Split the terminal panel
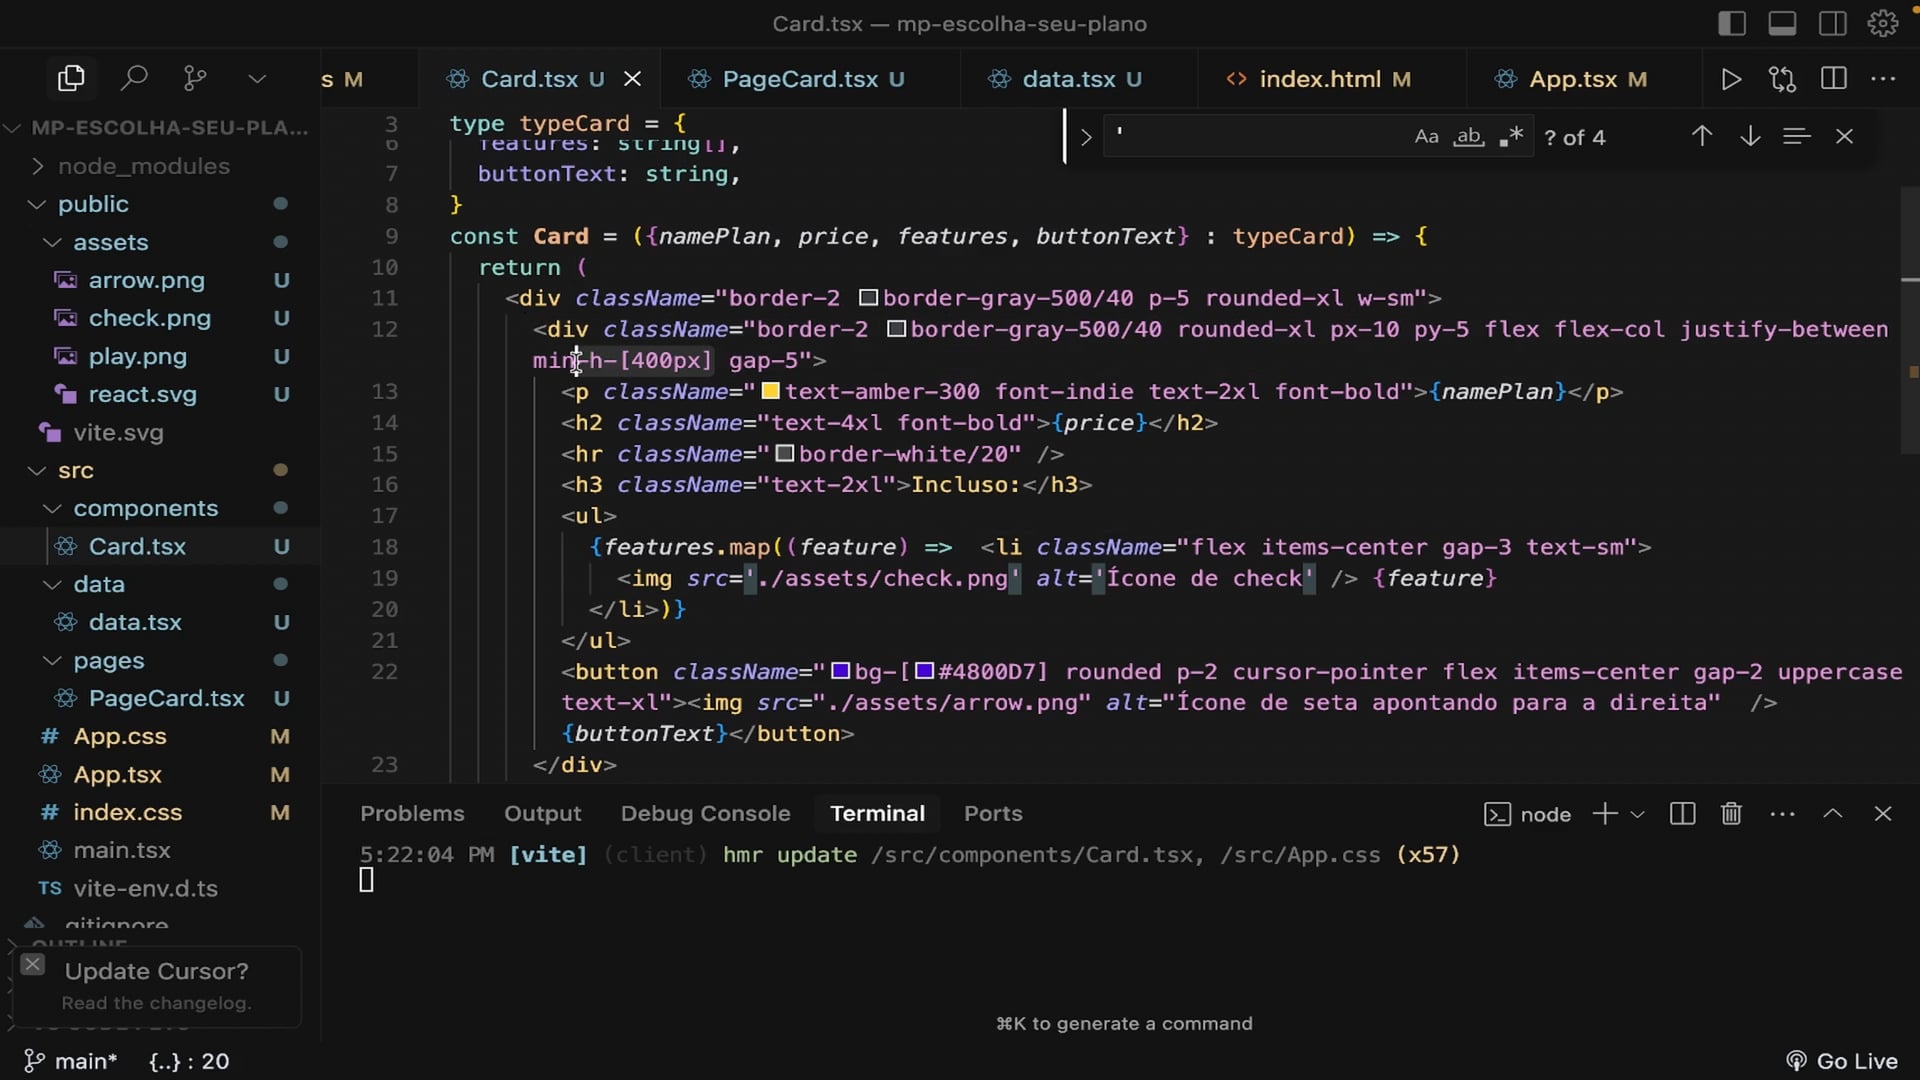The width and height of the screenshot is (1920, 1080). pos(1682,814)
